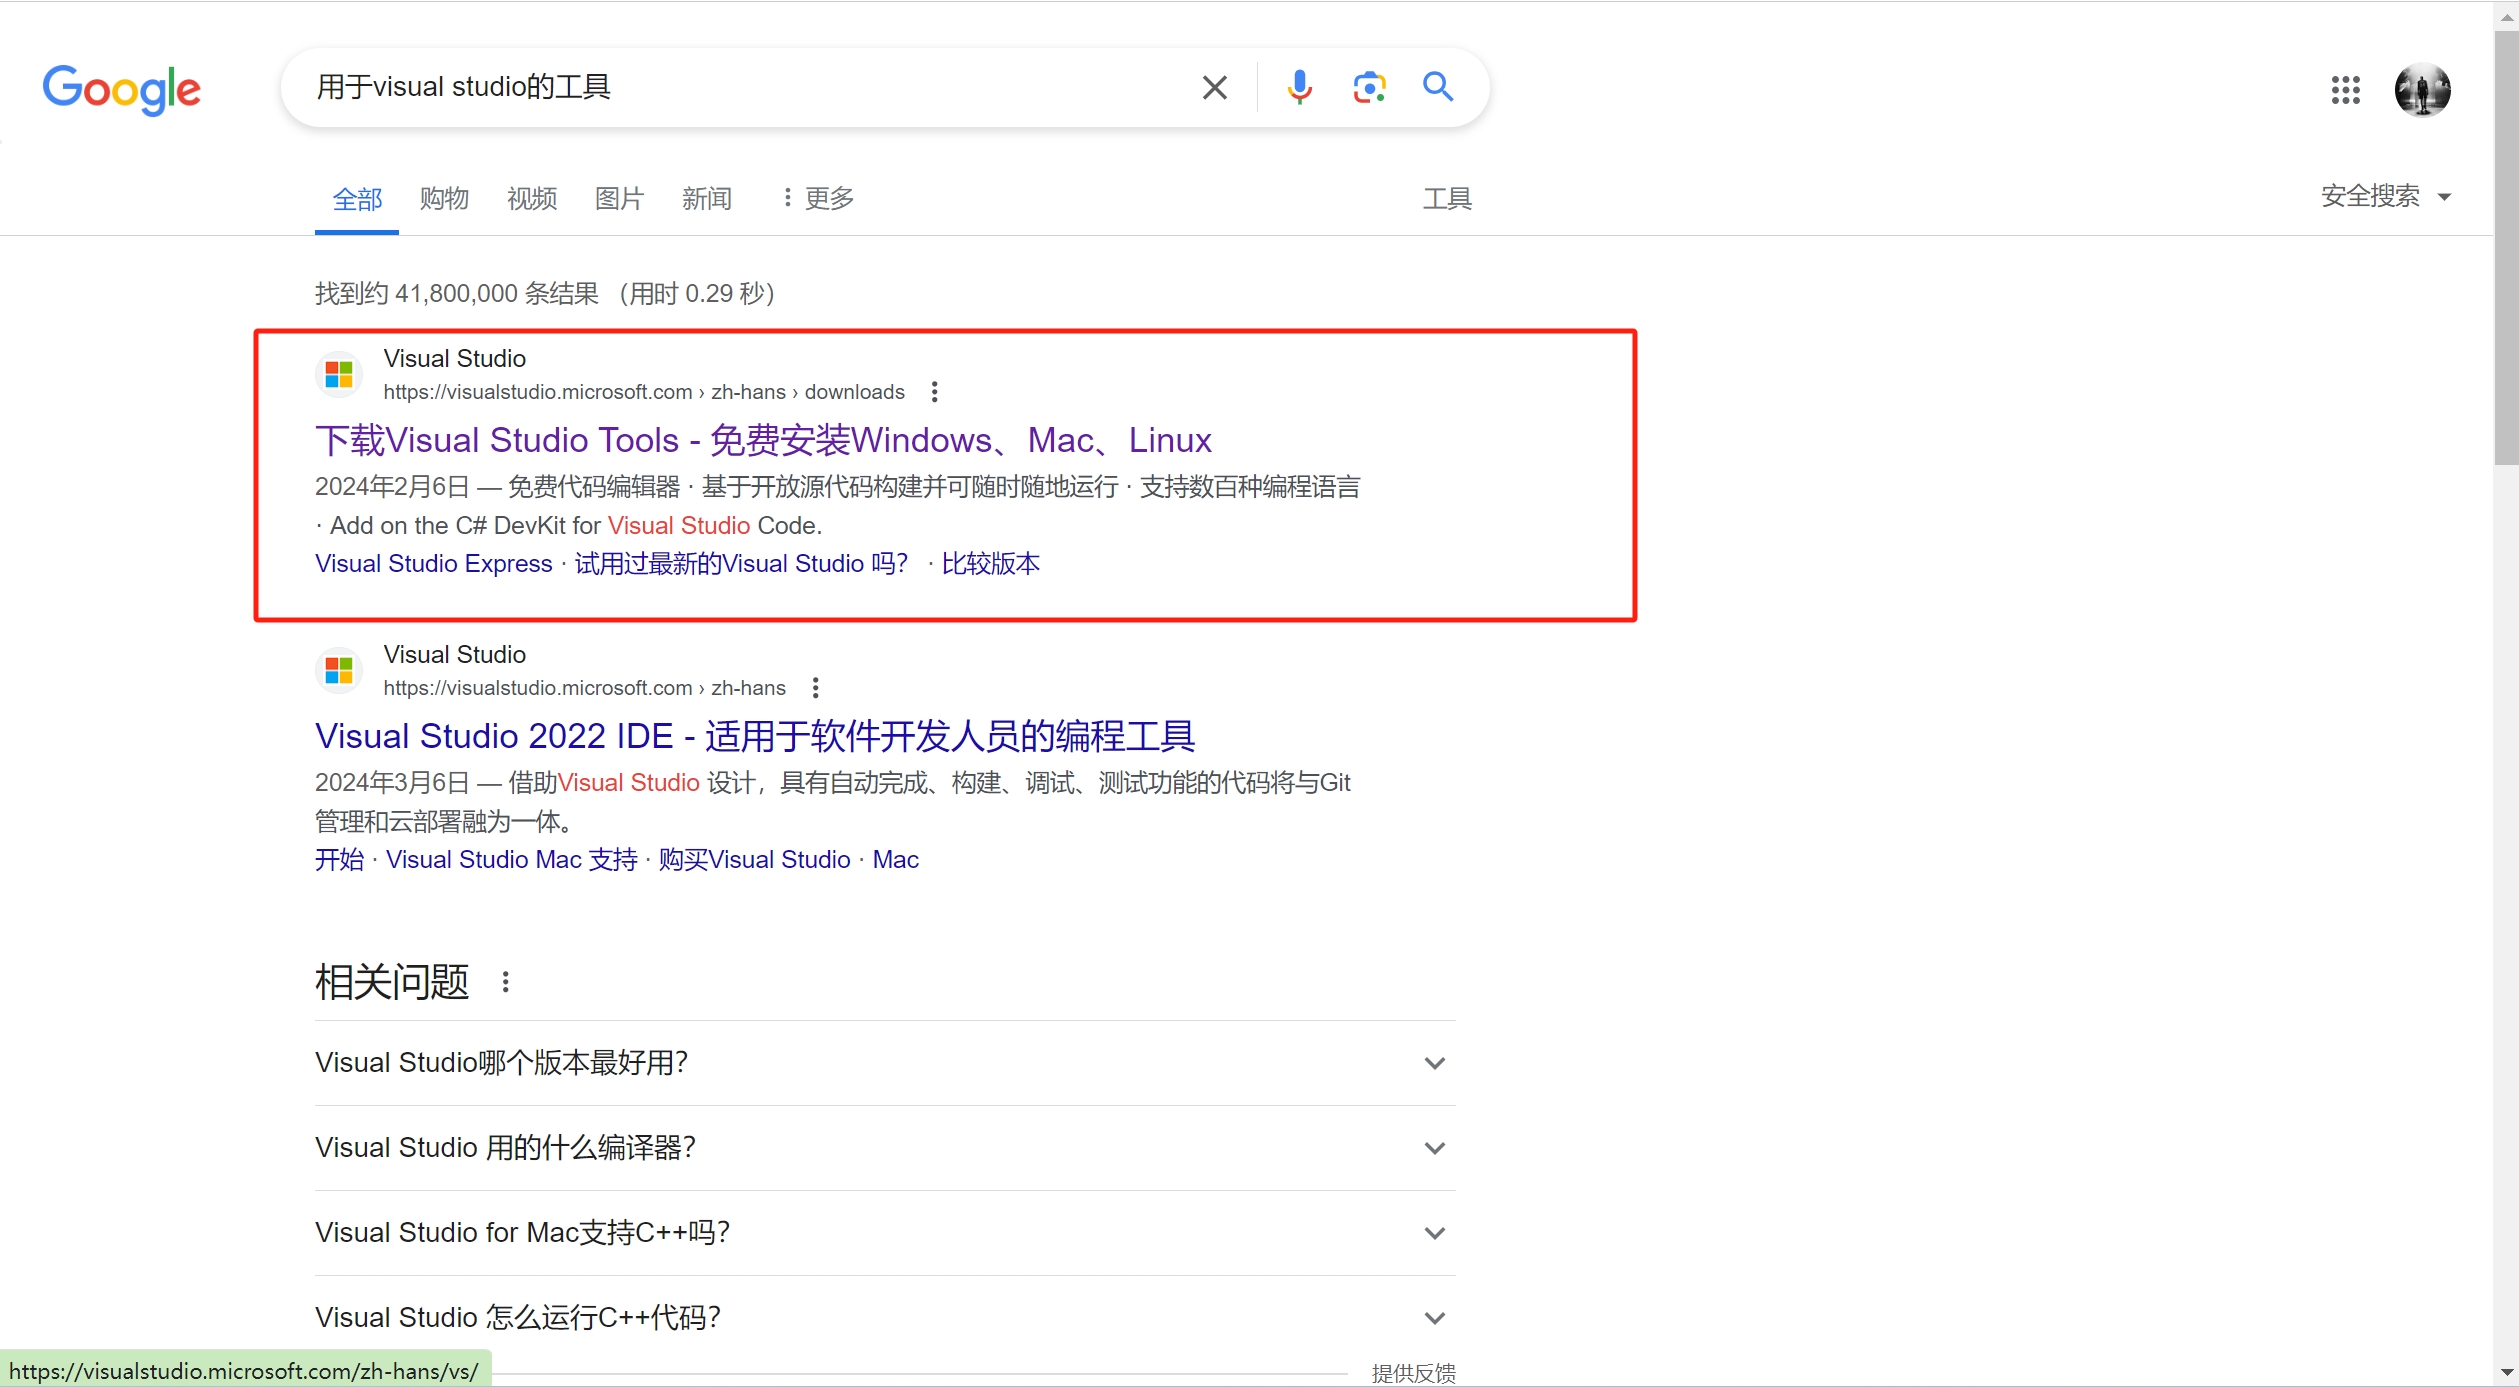Click three-dot menu beside 相关问题 heading
The height and width of the screenshot is (1387, 2519).
tap(506, 982)
